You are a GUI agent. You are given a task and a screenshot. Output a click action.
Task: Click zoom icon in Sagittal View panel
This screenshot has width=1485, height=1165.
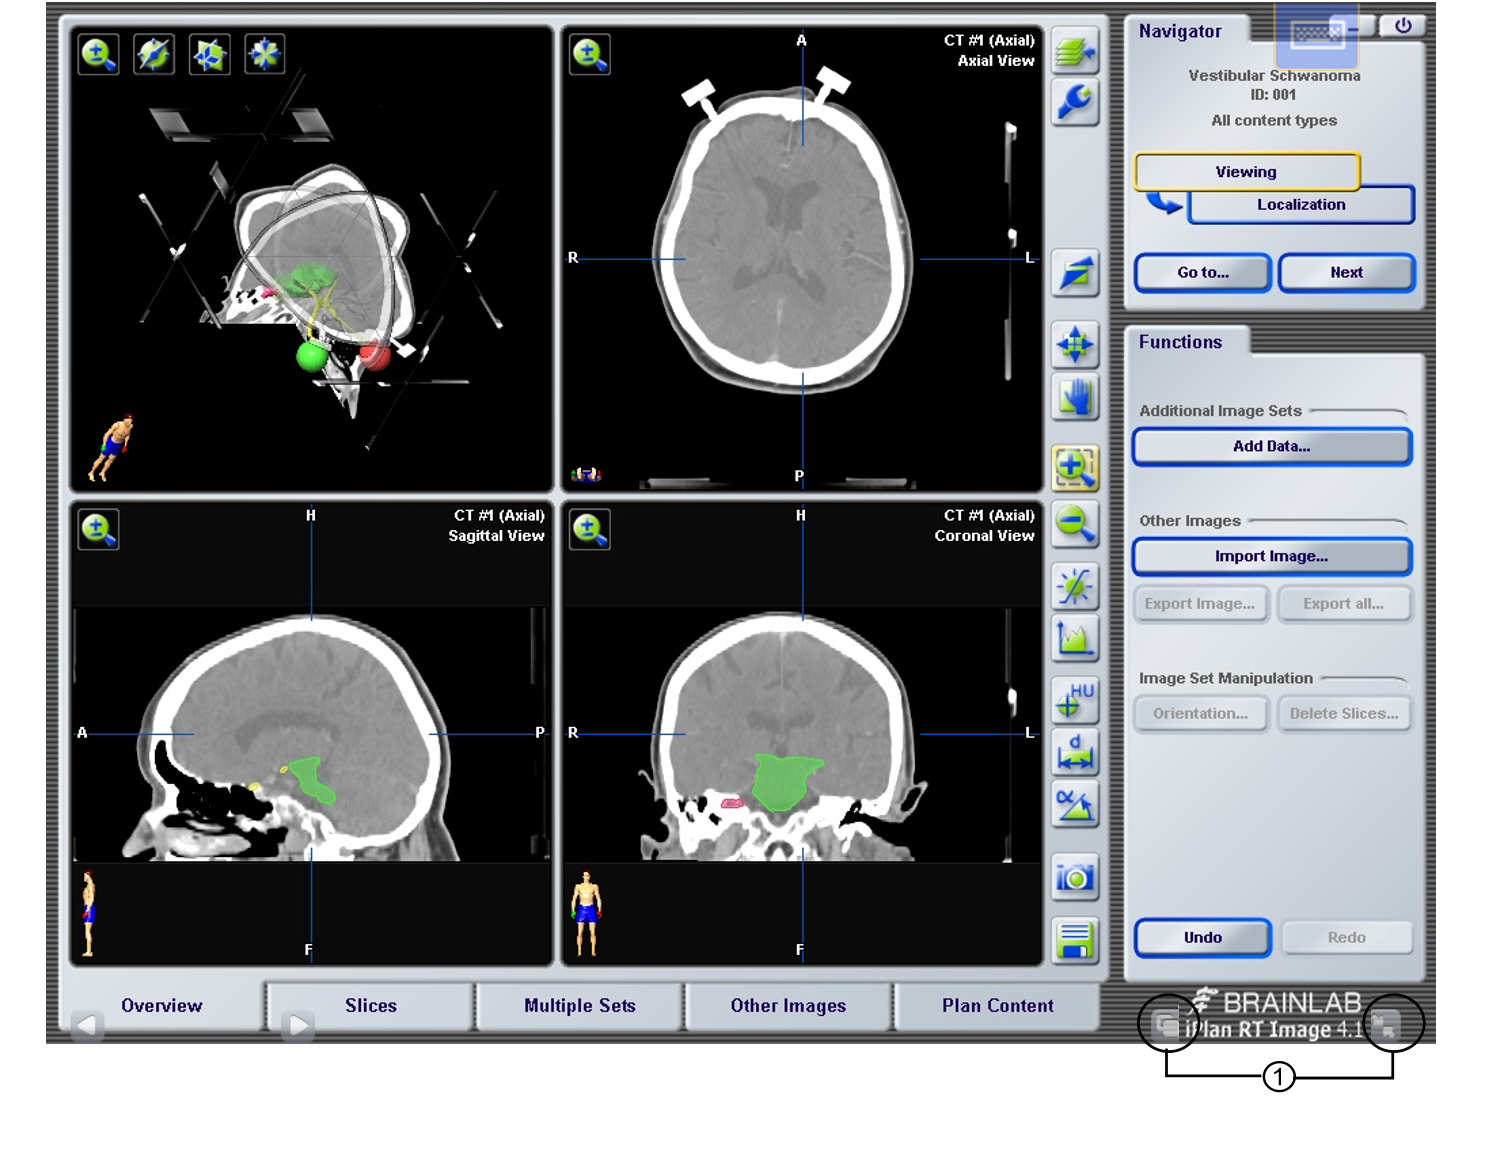tap(99, 529)
